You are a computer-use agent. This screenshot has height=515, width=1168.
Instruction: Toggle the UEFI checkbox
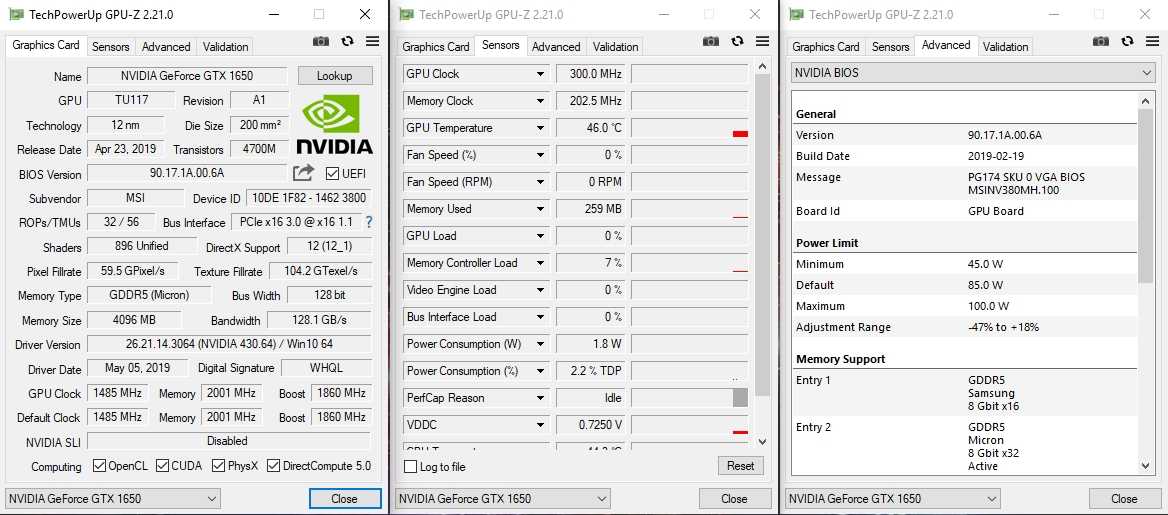click(333, 174)
